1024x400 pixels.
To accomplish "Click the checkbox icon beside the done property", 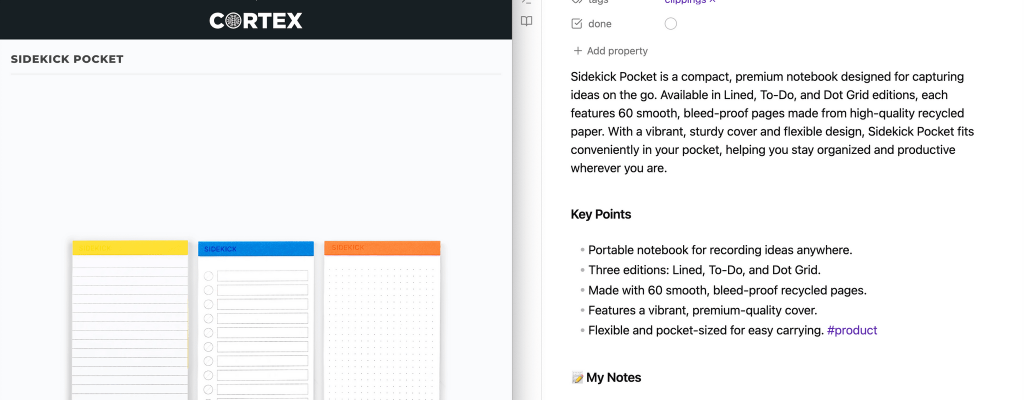I will 577,24.
